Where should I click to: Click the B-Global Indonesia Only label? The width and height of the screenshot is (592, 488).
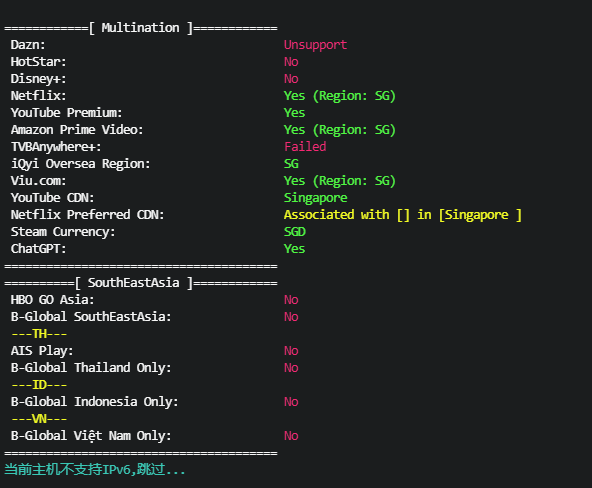click(x=94, y=402)
